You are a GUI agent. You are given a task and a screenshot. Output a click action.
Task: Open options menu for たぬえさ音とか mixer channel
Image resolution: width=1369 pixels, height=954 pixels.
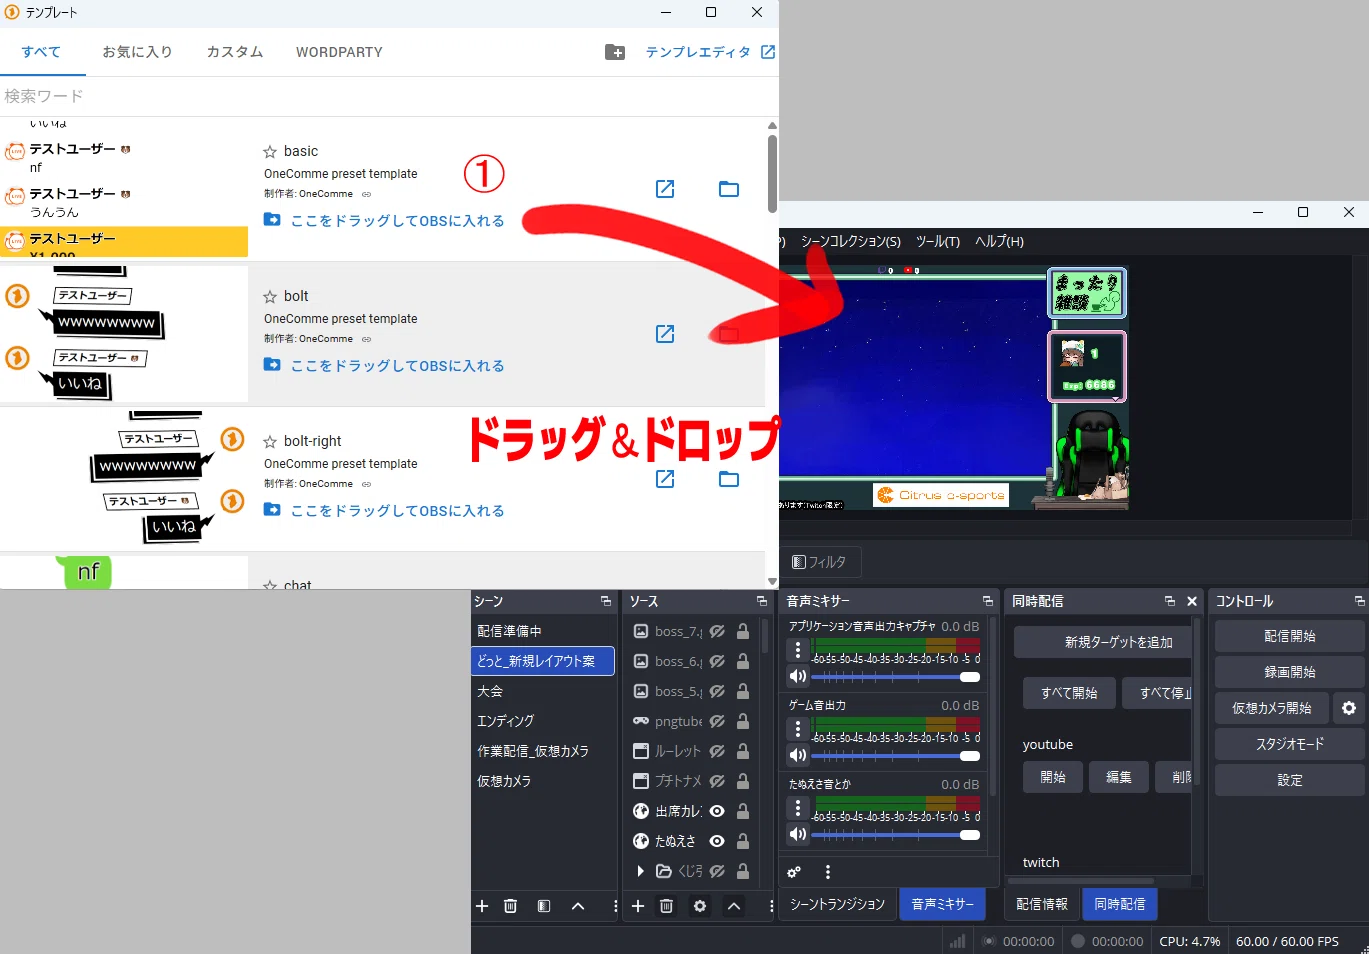tap(798, 808)
